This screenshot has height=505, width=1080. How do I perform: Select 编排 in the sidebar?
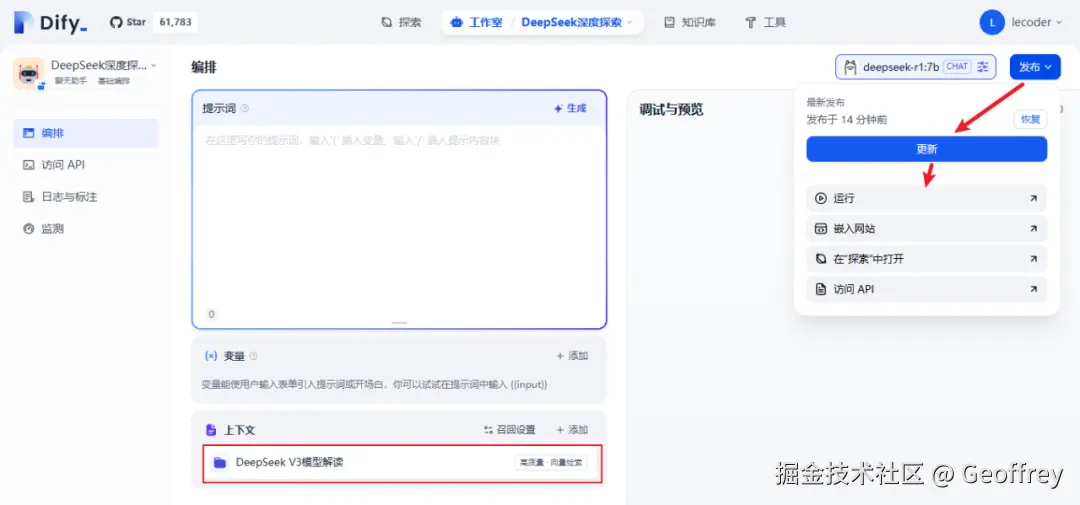85,133
